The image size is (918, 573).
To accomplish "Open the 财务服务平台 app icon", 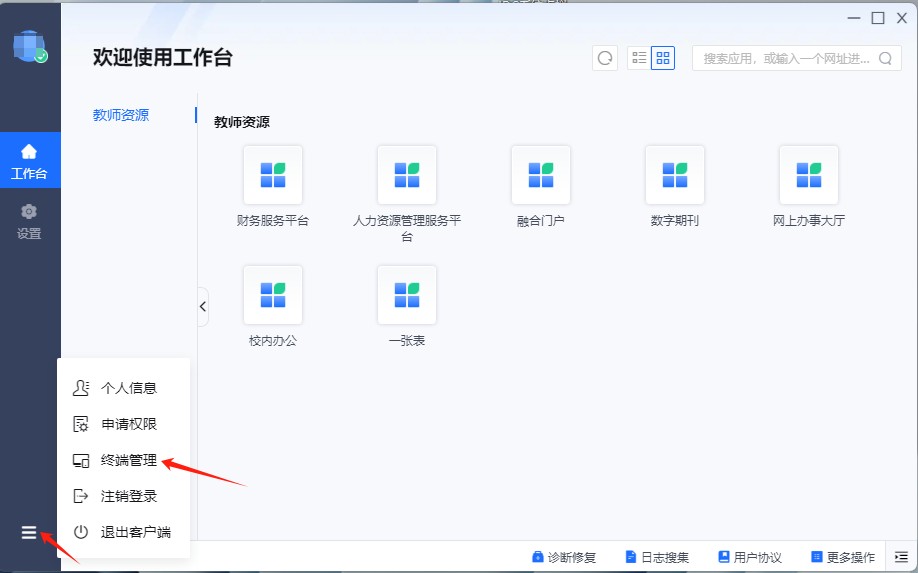I will click(272, 175).
